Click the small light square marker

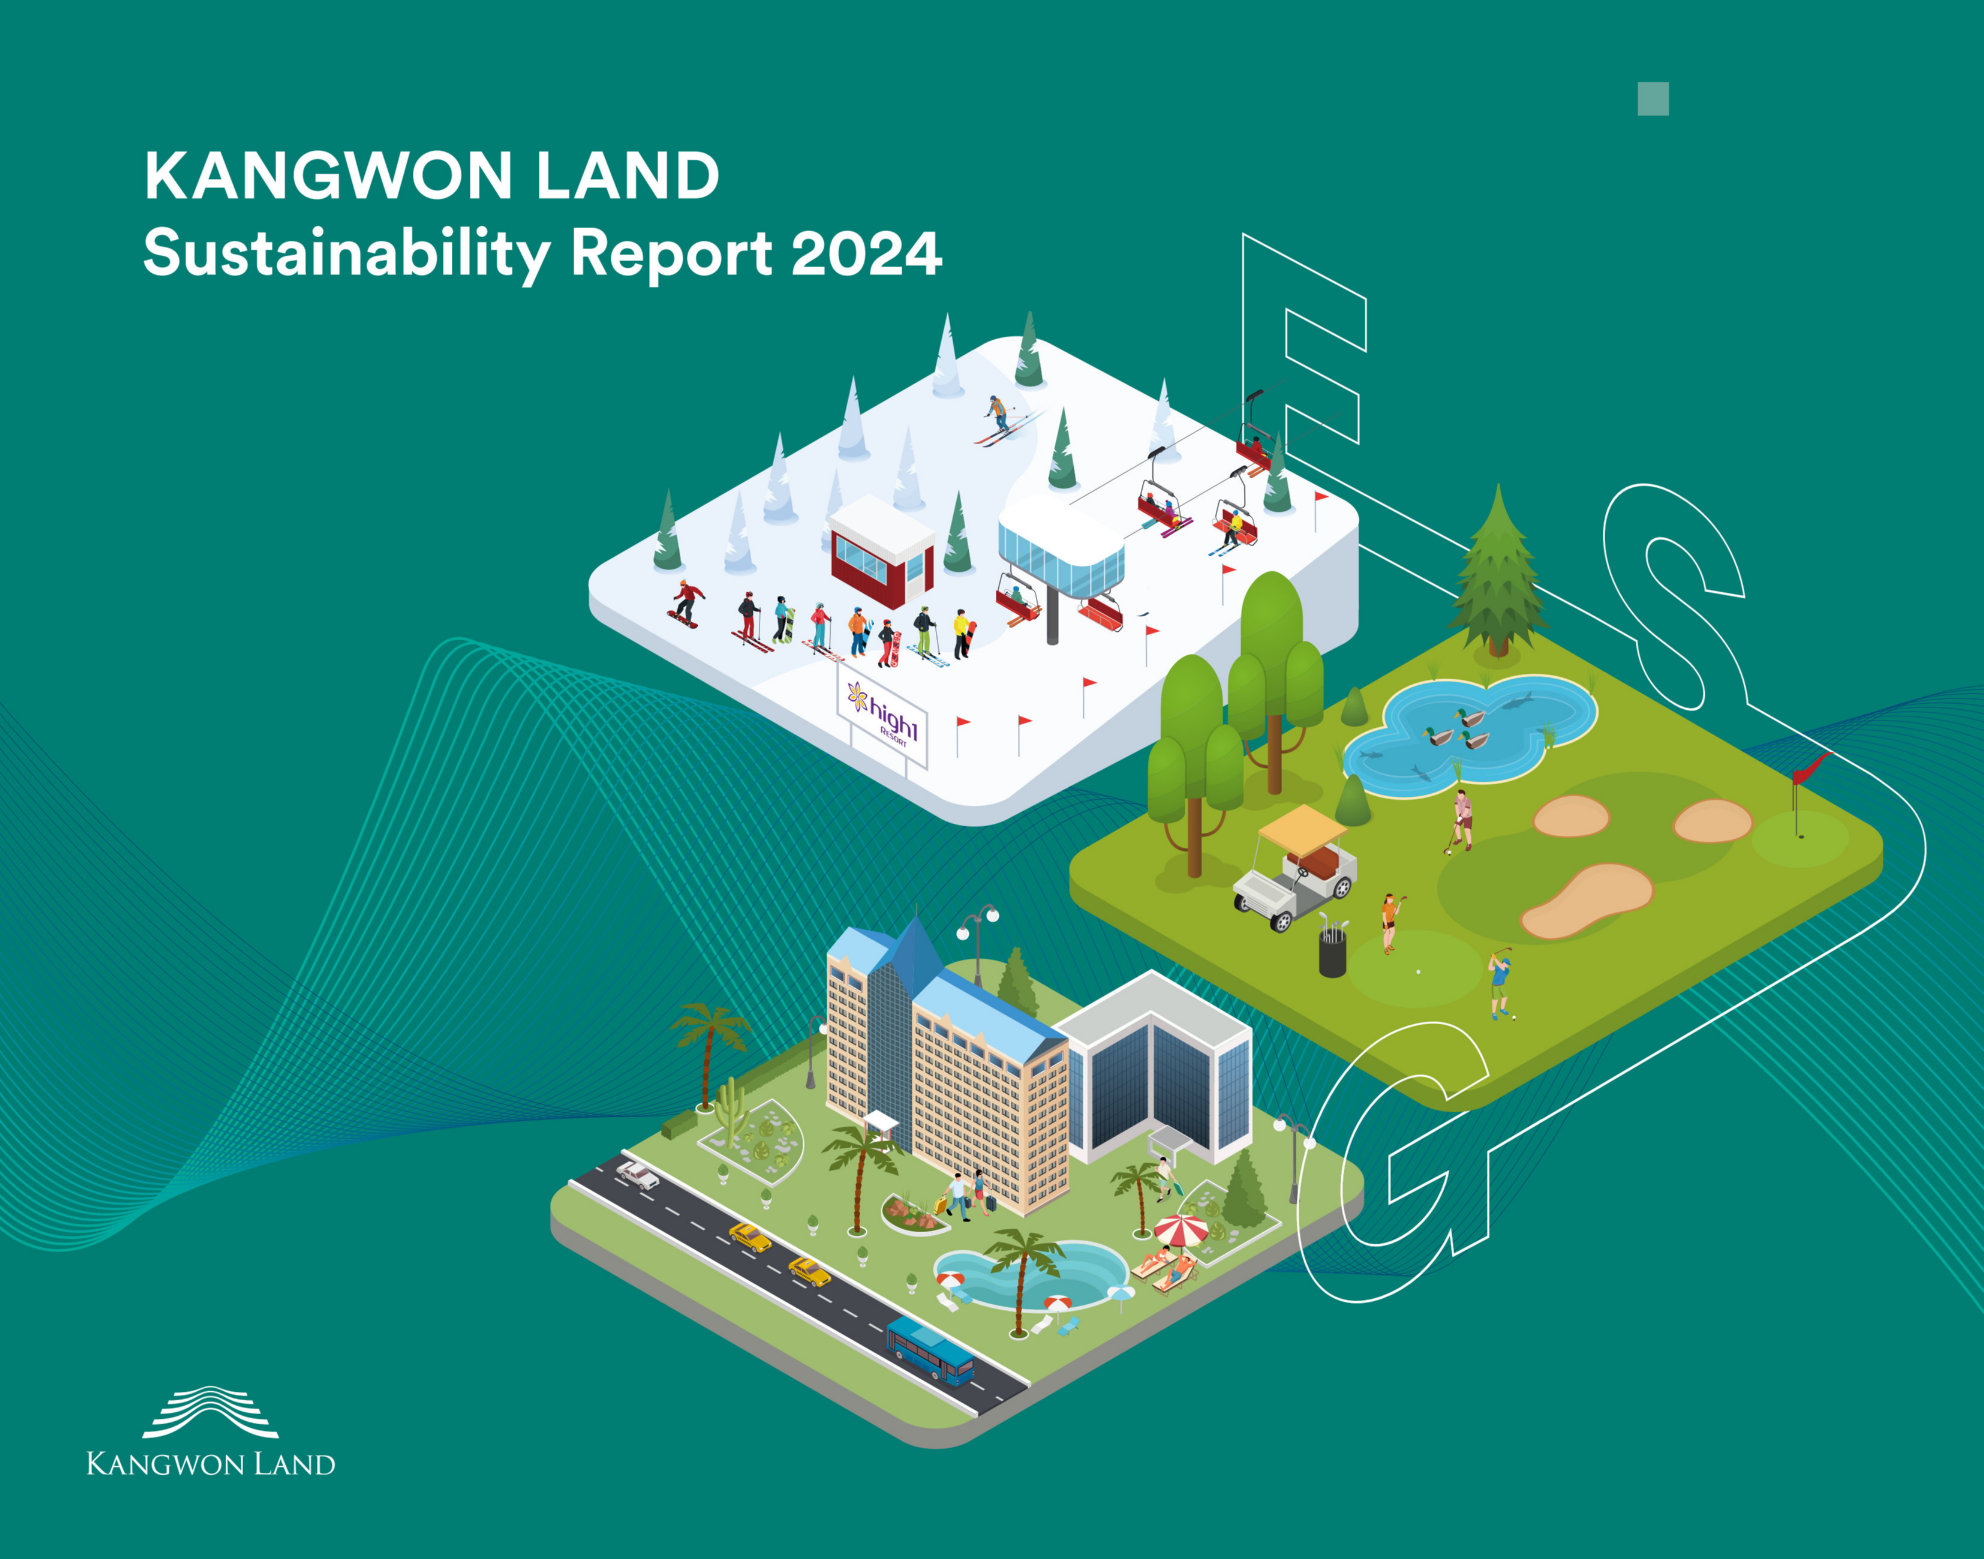(1653, 99)
